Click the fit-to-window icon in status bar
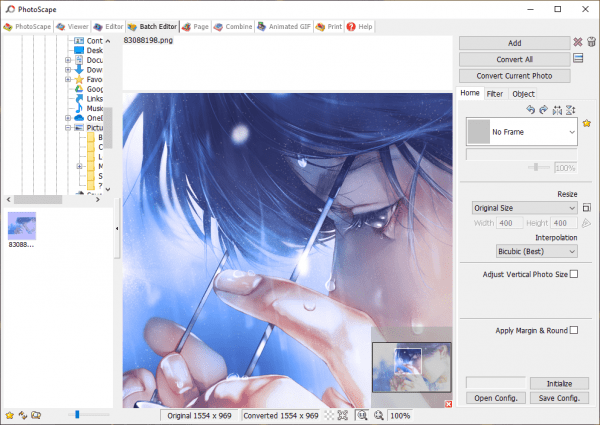This screenshot has width=600, height=425. tap(342, 415)
